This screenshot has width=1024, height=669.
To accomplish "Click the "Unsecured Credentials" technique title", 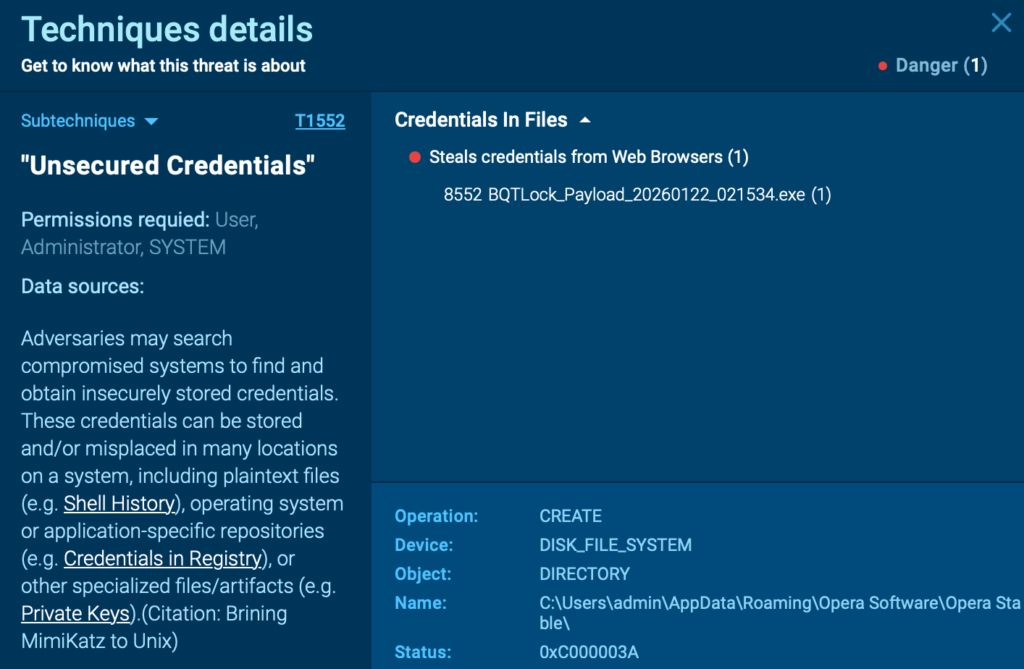I will (x=168, y=165).
